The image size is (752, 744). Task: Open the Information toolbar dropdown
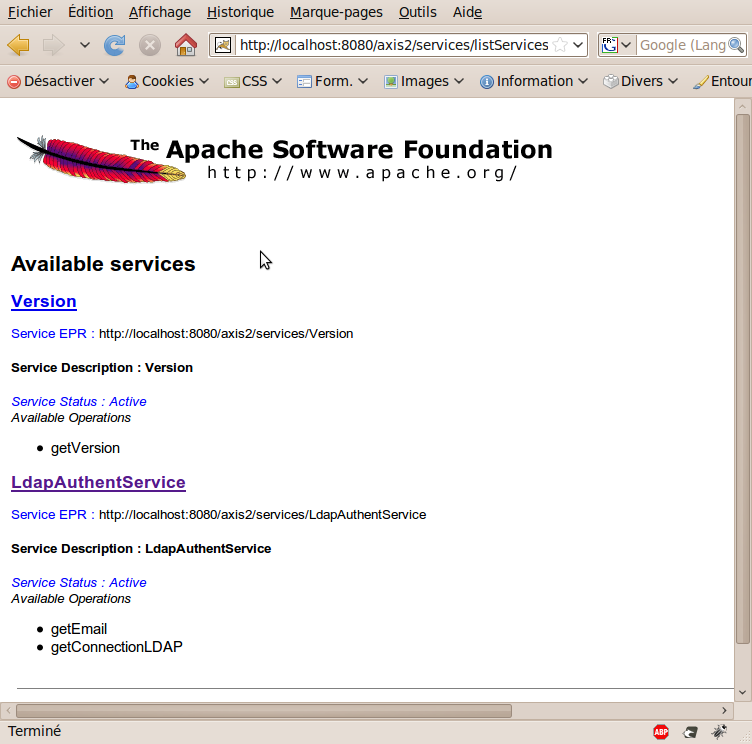[x=533, y=82]
